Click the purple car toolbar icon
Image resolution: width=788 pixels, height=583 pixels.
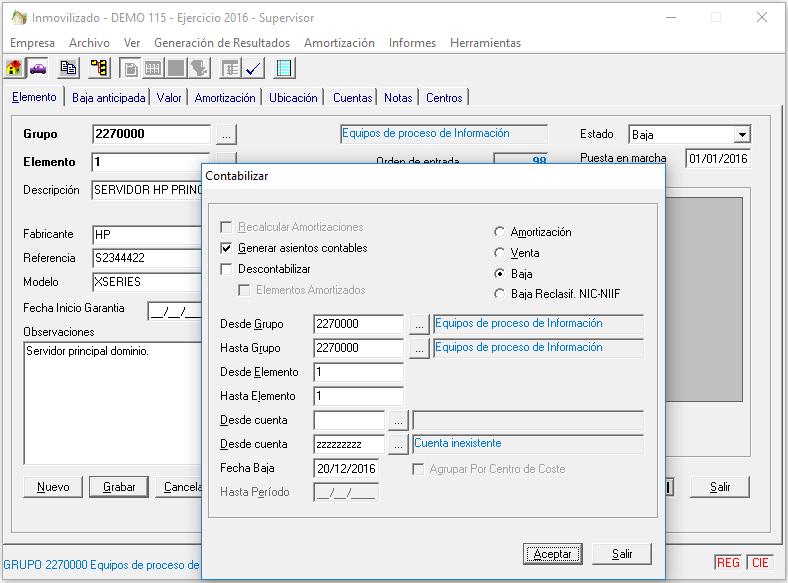point(38,68)
